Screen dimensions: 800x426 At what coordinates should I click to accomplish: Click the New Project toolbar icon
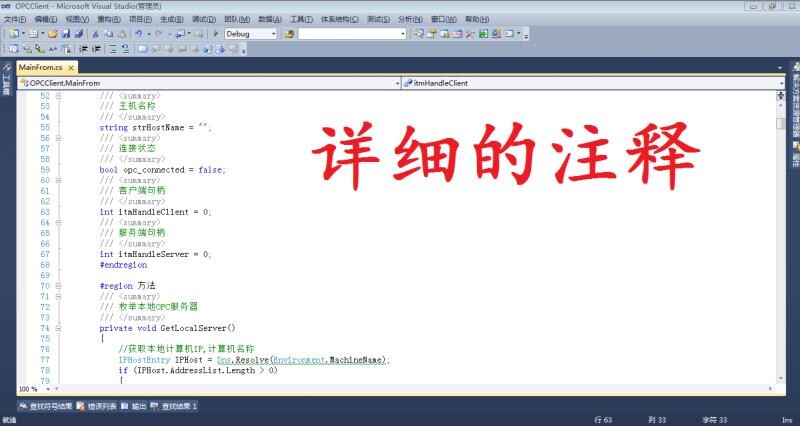click(14, 34)
